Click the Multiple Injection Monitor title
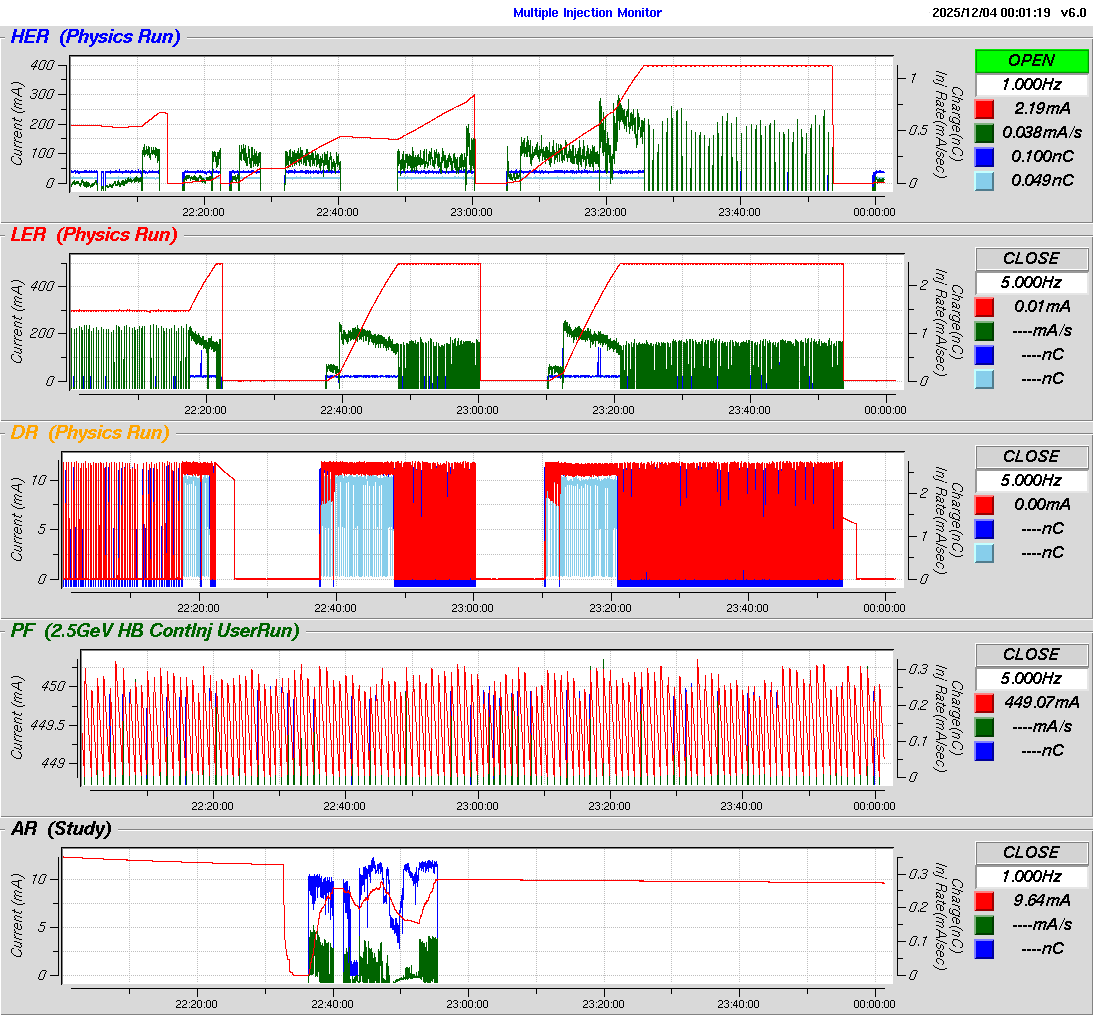Screen dimensions: 1093x1015 pos(587,13)
